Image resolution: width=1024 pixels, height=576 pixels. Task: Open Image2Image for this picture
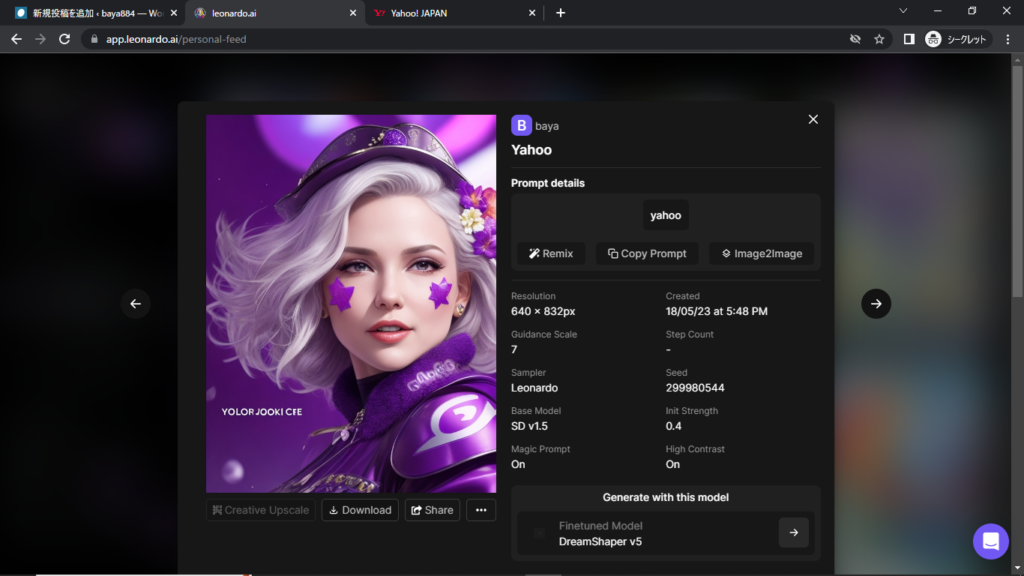coord(761,253)
